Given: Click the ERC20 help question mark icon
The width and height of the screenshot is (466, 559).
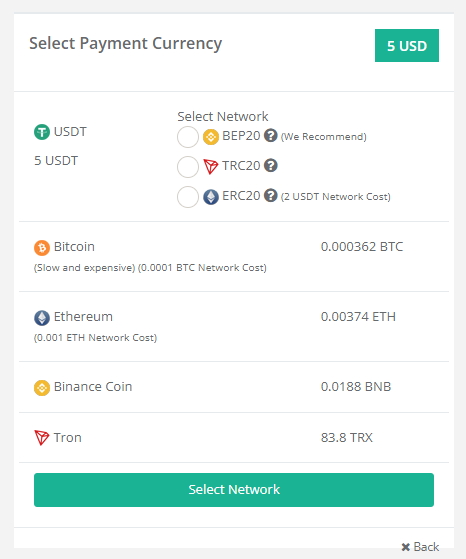Looking at the screenshot, I should pos(271,195).
